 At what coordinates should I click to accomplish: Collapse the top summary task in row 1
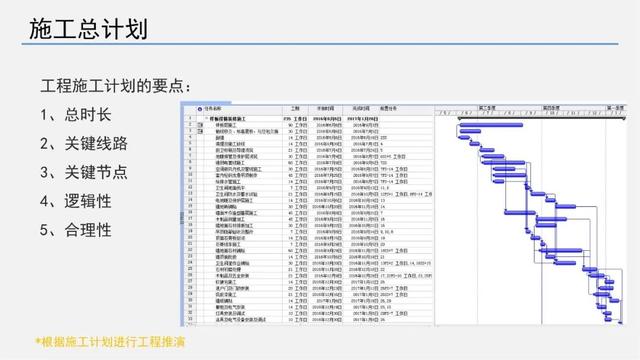point(207,119)
